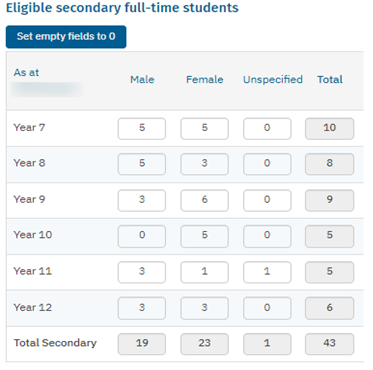373x370 pixels.
Task: Select the Year 10 Unspecified input field
Action: 267,236
